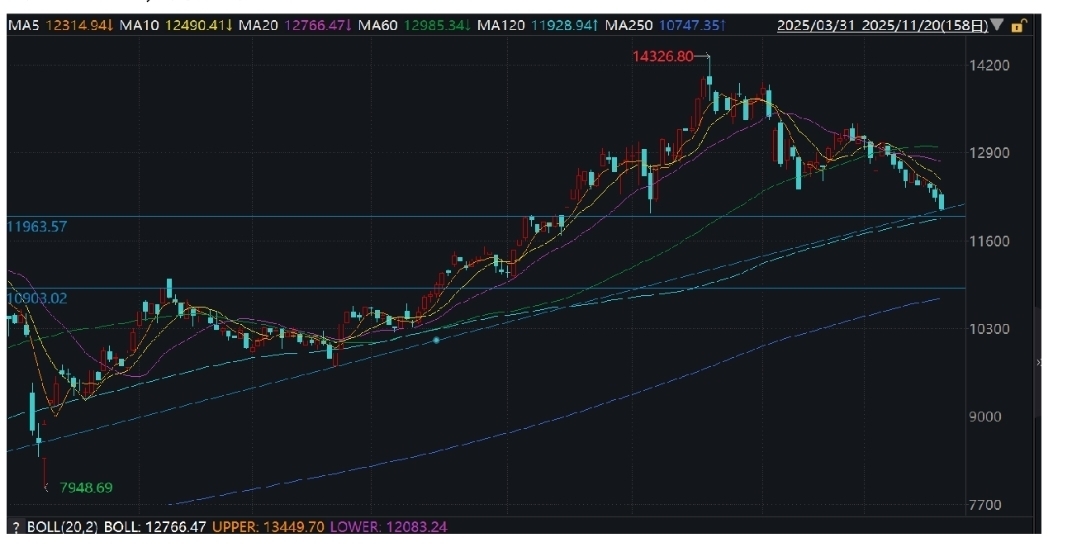Screen dimensions: 1080x548
Task: Click the 7700 price axis label
Action: (x=986, y=505)
